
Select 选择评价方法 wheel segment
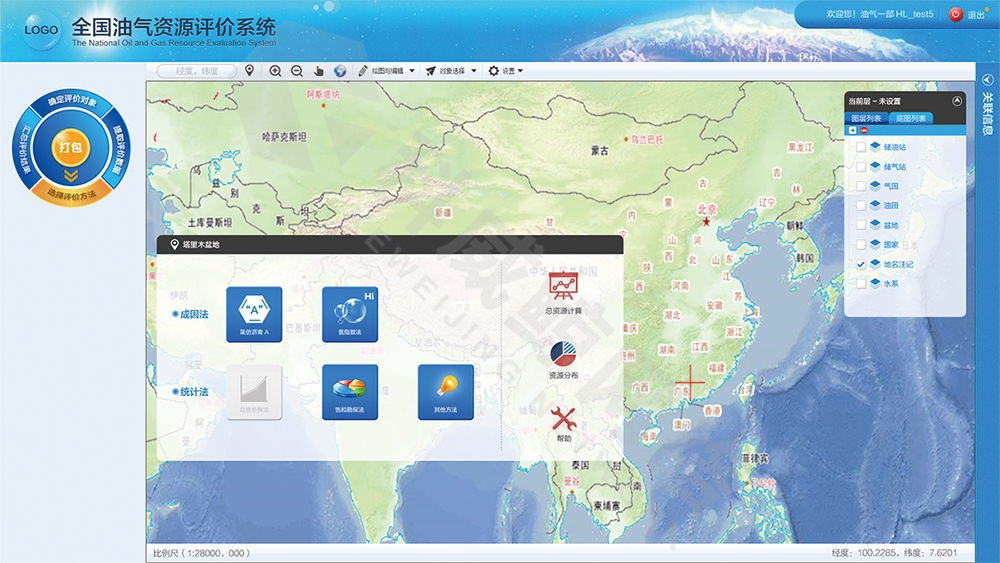click(71, 194)
